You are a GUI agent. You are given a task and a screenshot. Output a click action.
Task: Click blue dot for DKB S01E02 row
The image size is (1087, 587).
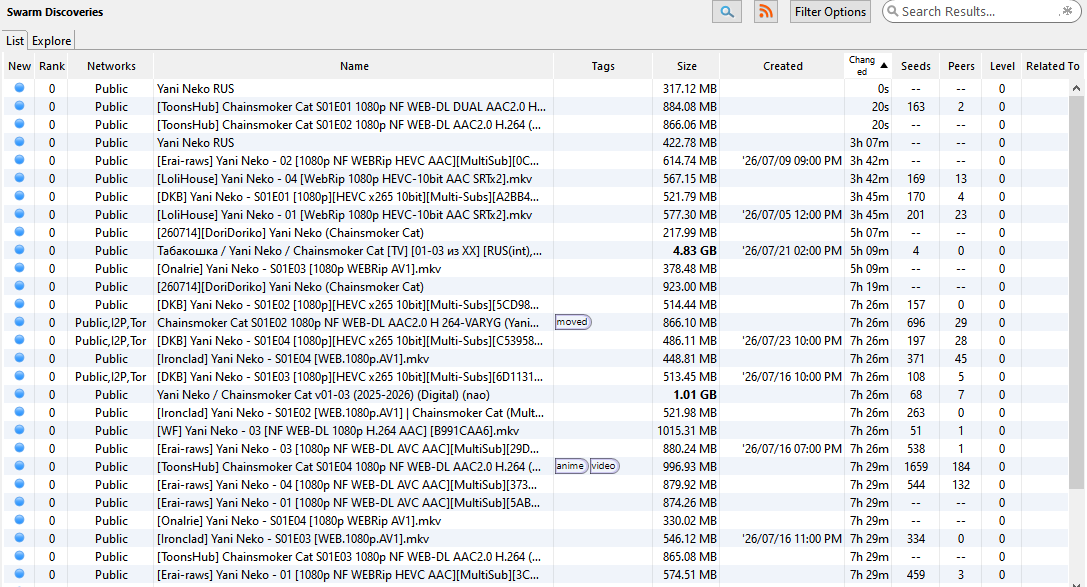click(19, 304)
